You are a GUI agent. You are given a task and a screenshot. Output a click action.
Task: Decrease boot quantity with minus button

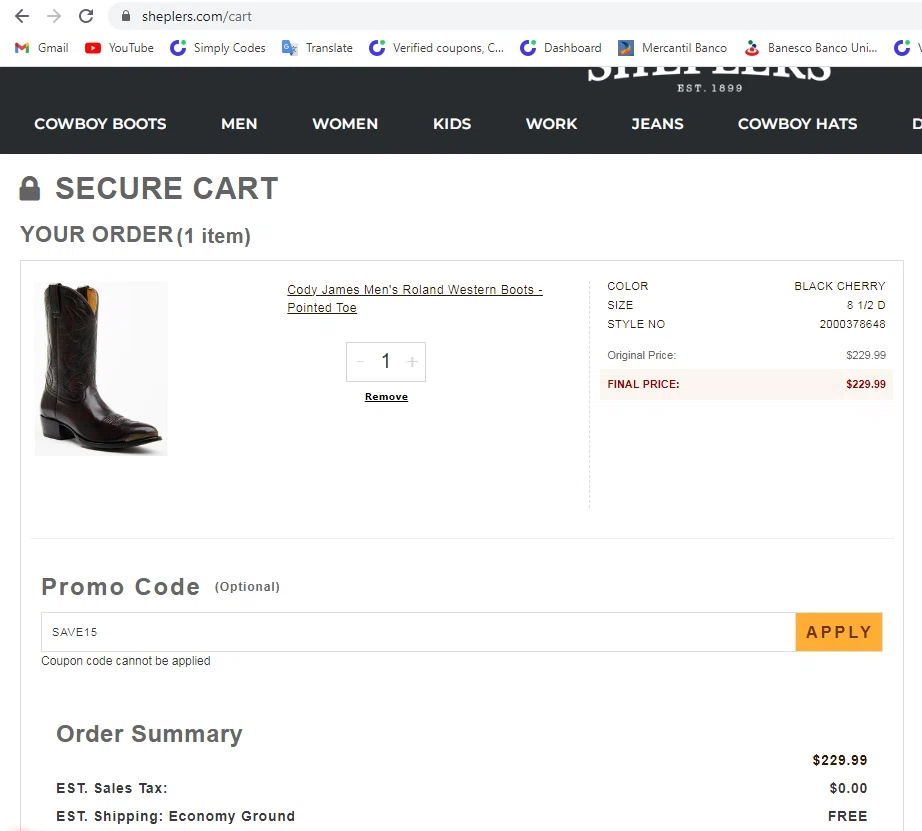[x=360, y=362]
